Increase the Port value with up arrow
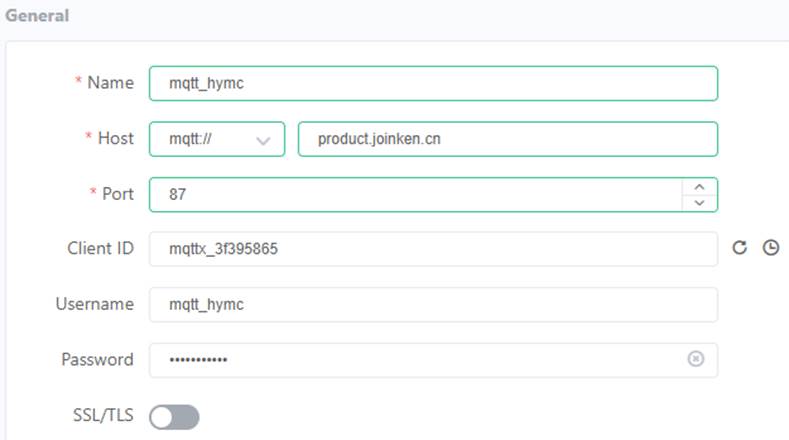The height and width of the screenshot is (440, 789). 699,187
